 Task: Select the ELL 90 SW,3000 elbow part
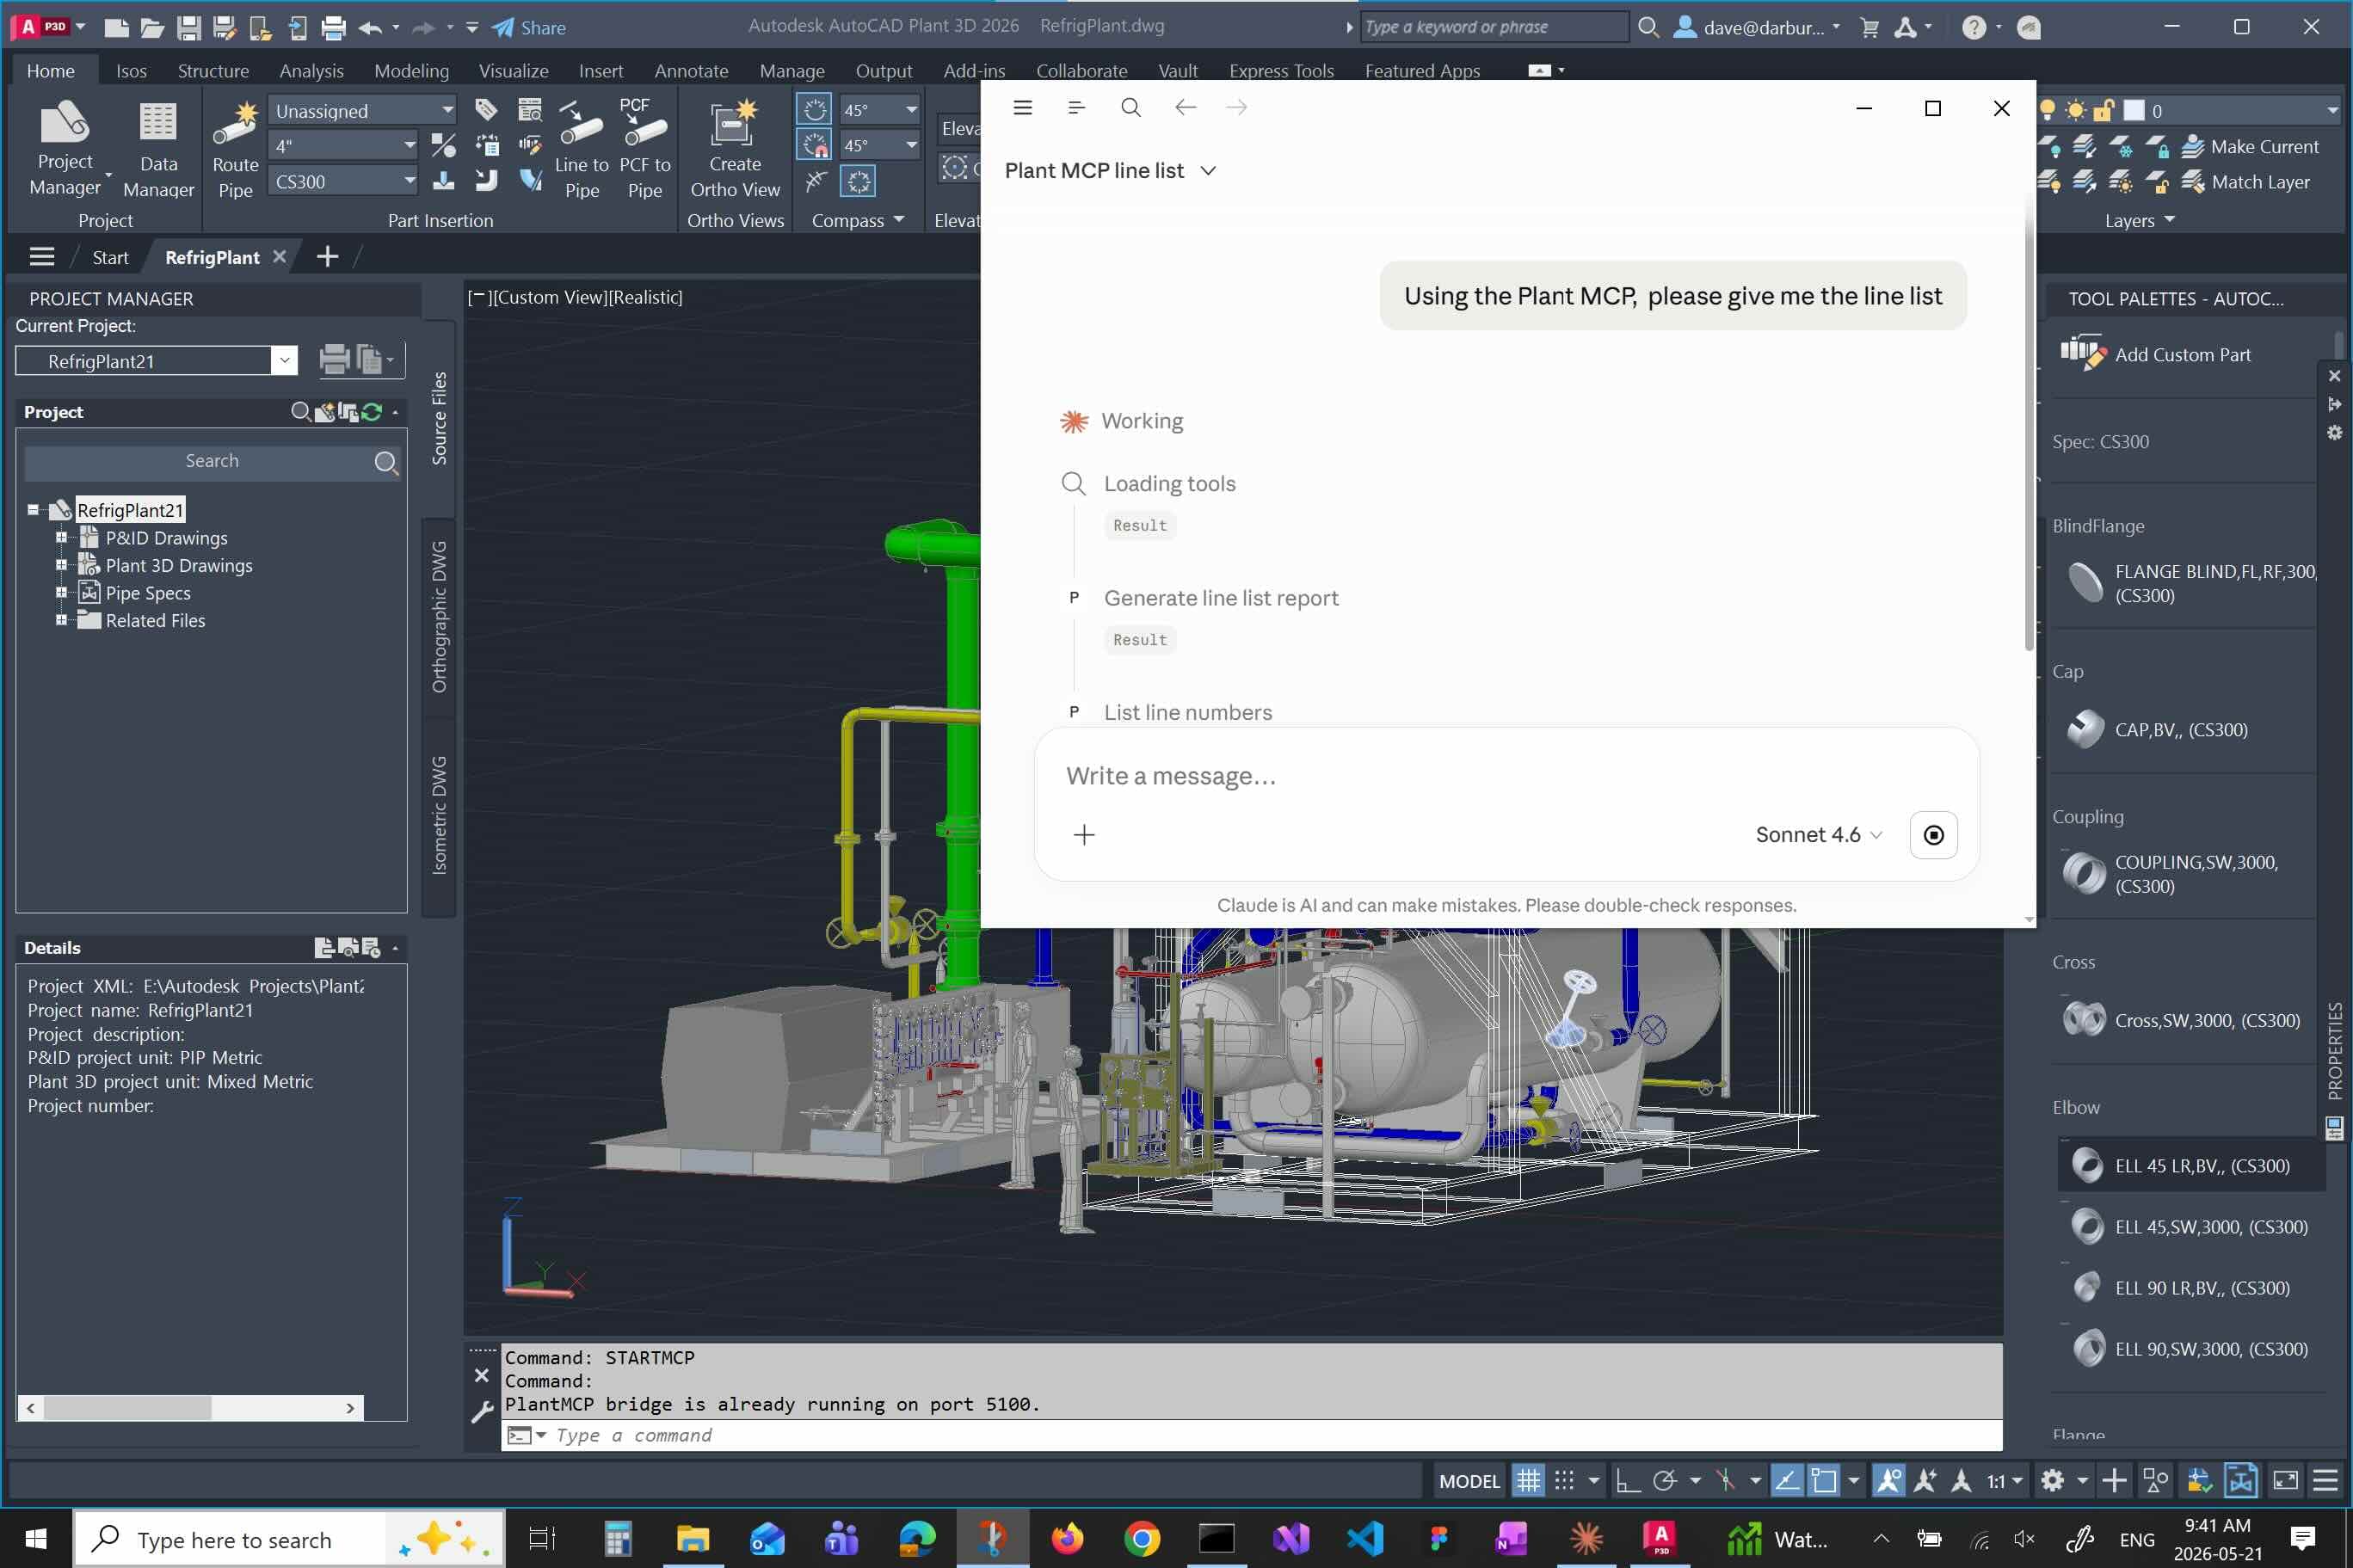click(2191, 1348)
